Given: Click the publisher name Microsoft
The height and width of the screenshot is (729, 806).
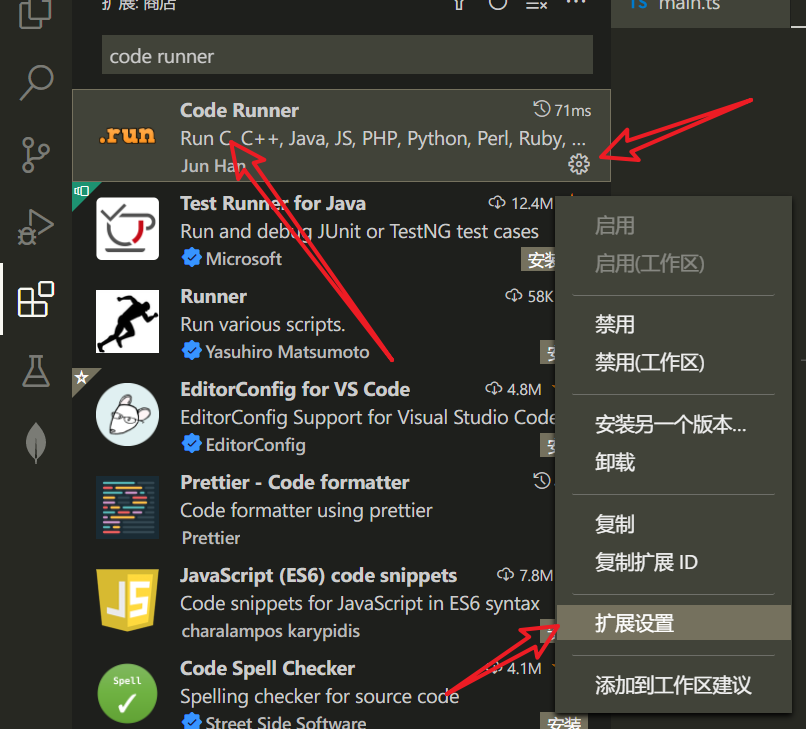Looking at the screenshot, I should (244, 259).
